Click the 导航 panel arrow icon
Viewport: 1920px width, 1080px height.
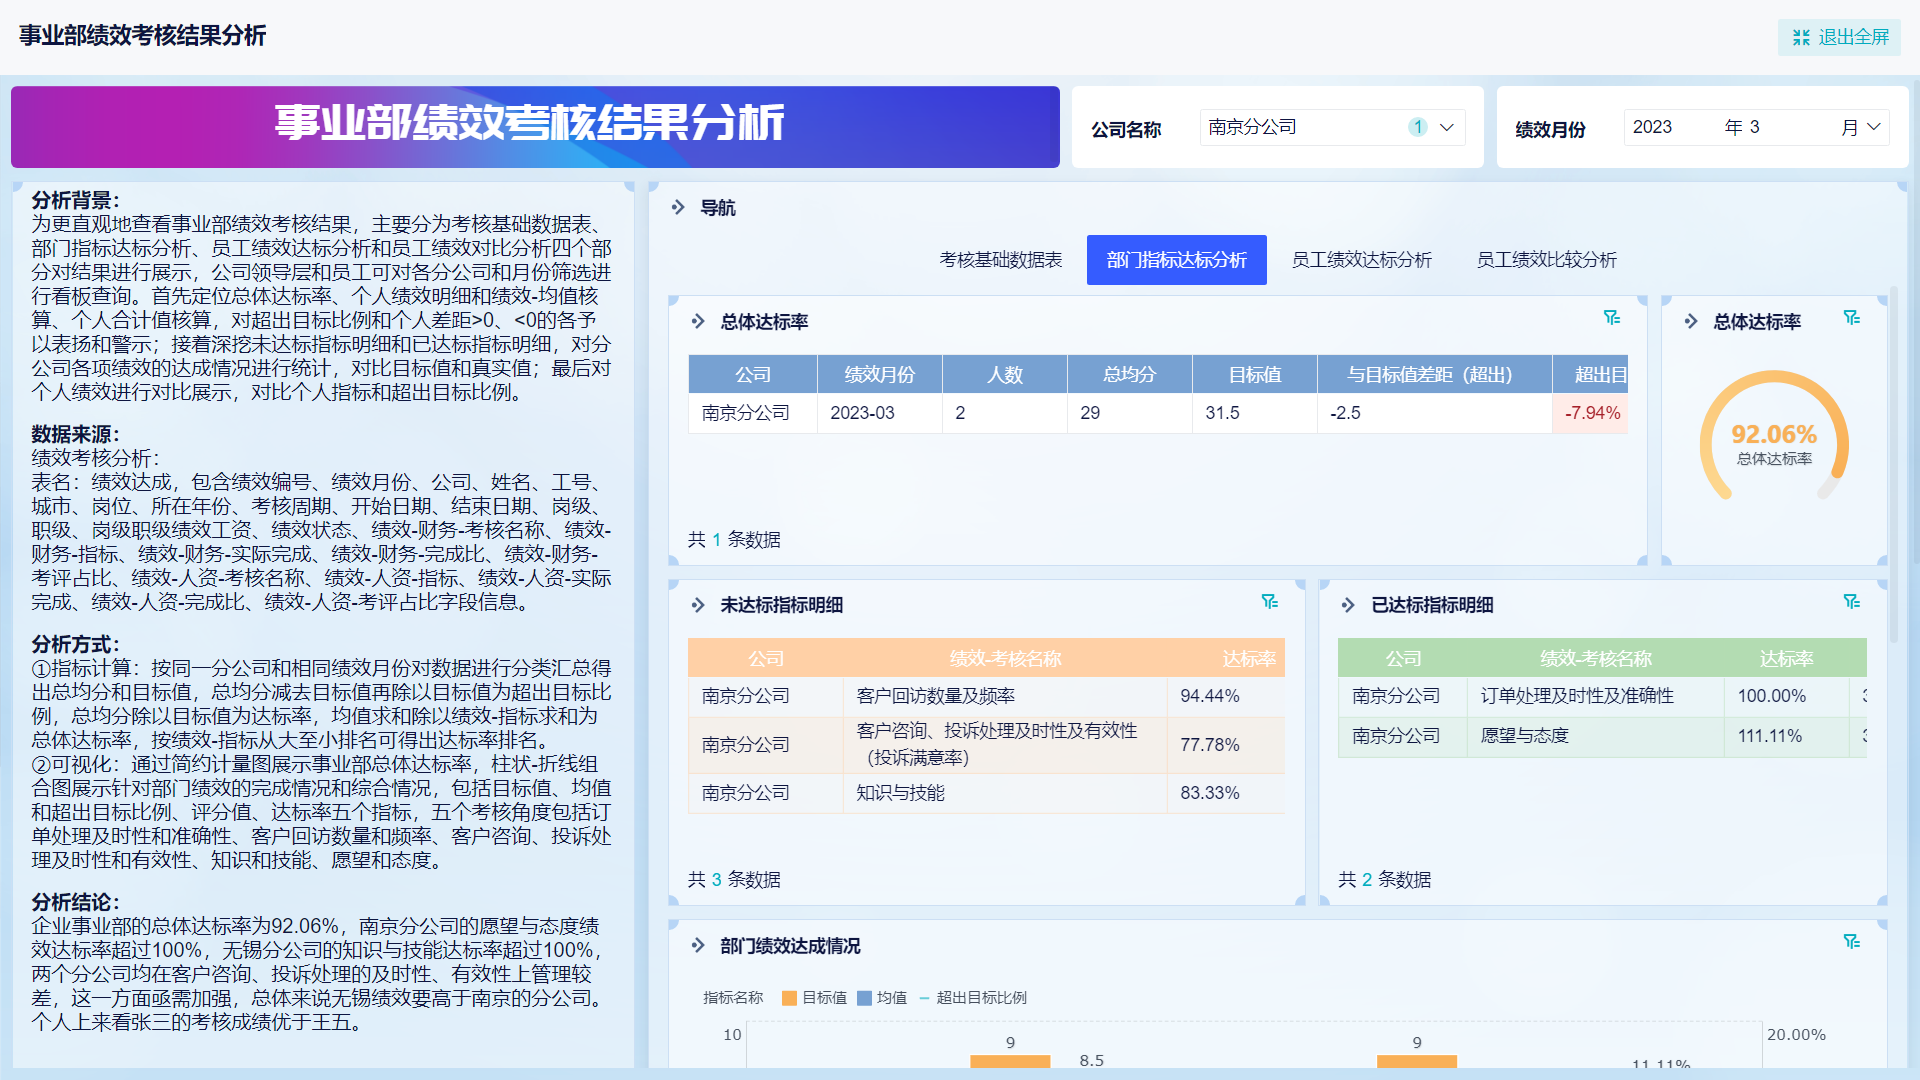coord(678,207)
